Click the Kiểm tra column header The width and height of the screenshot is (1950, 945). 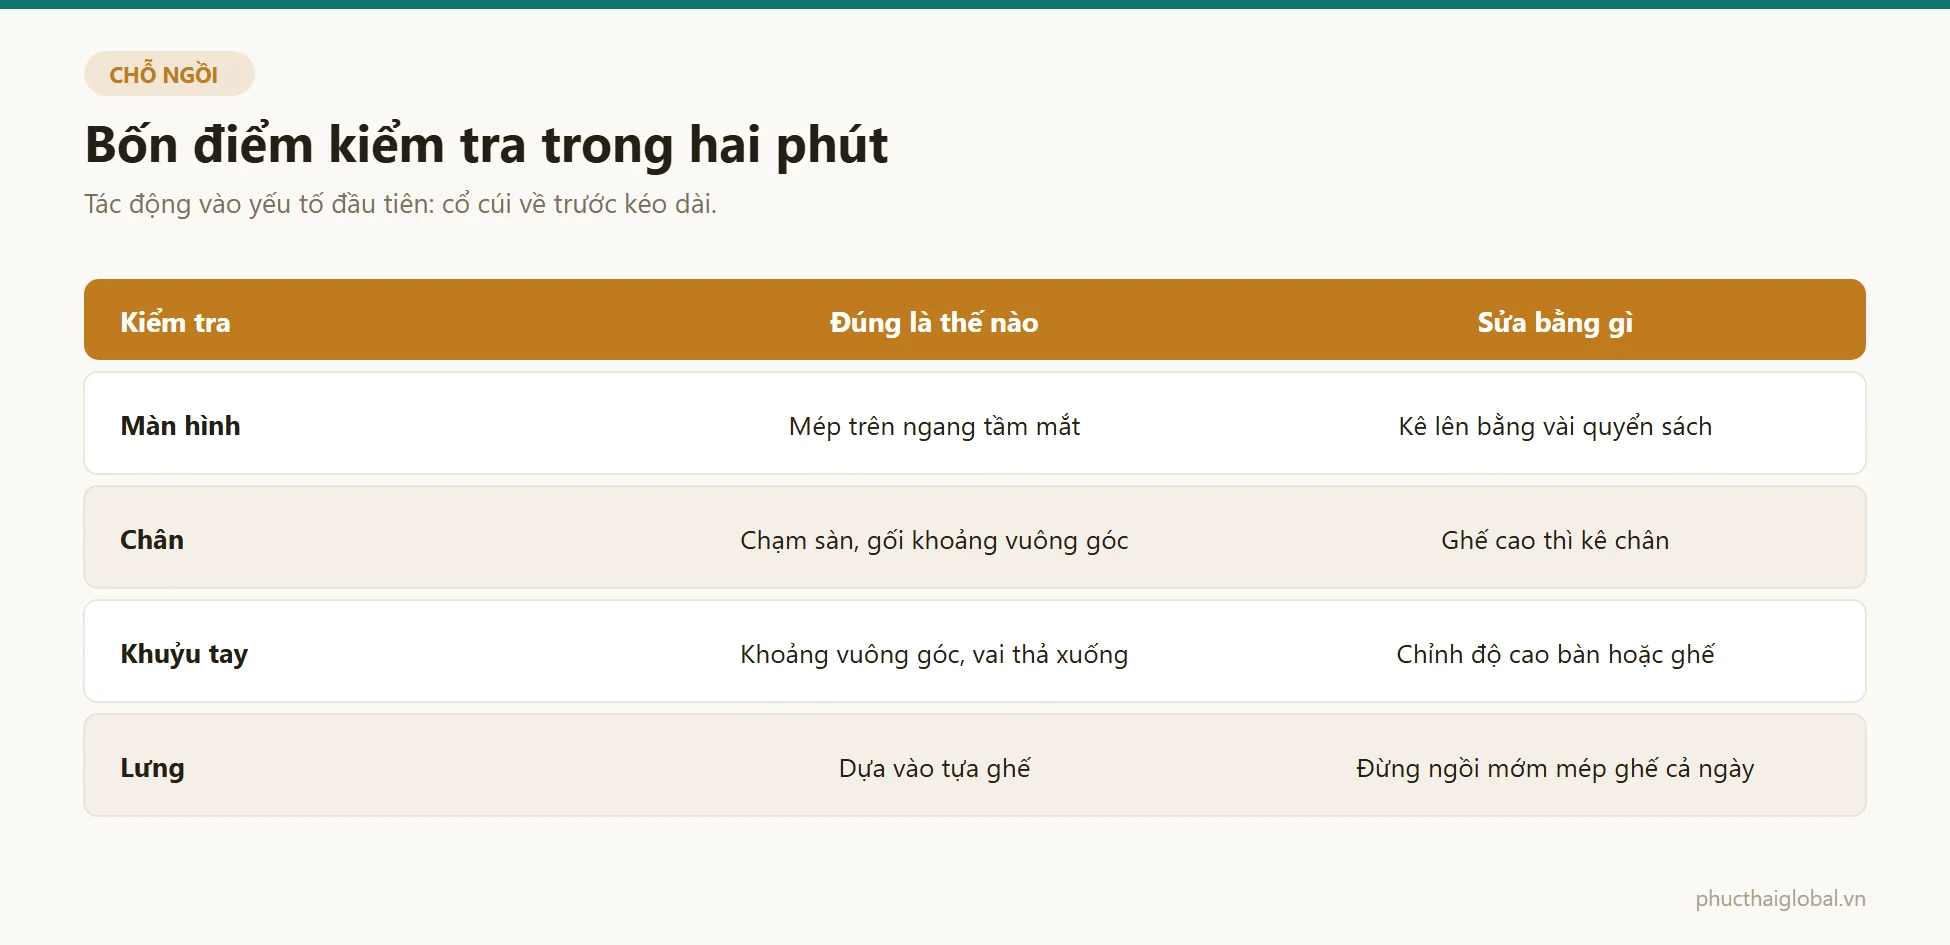point(175,322)
